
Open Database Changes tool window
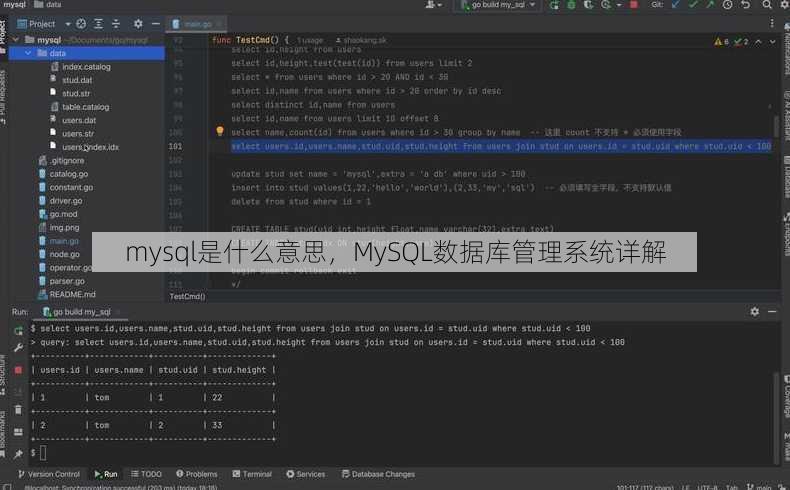pyautogui.click(x=378, y=474)
